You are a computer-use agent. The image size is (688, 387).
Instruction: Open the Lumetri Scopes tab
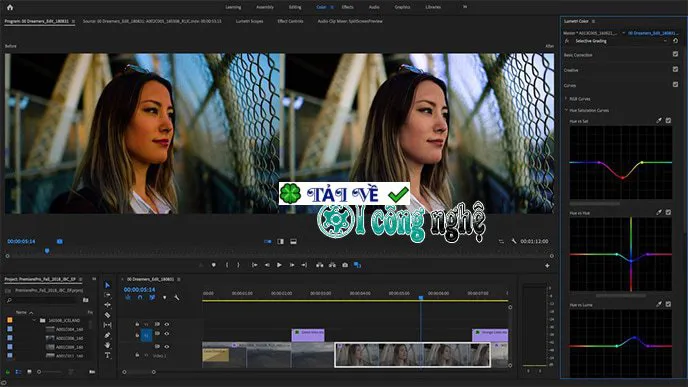tap(249, 21)
